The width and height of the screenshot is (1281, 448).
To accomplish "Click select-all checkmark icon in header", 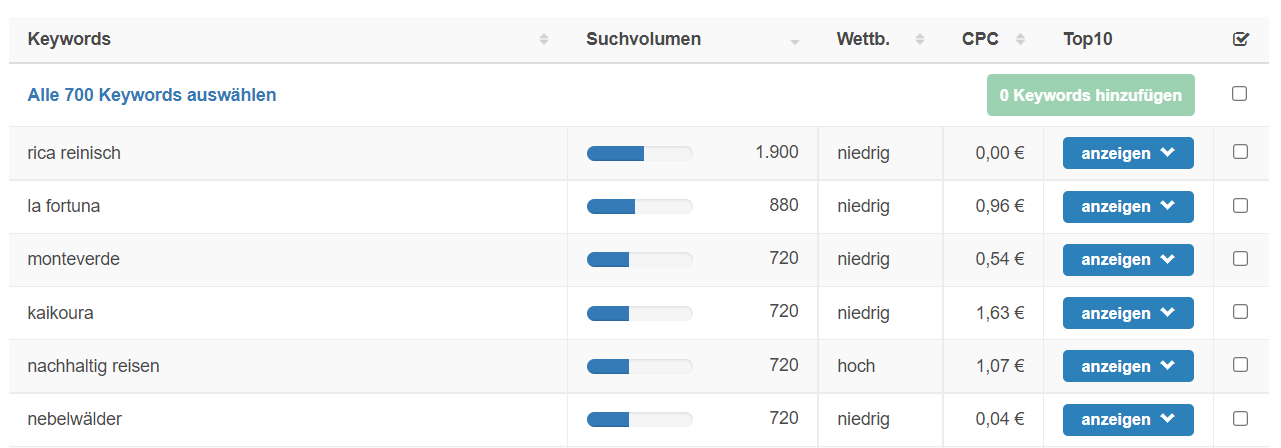I will [x=1241, y=39].
